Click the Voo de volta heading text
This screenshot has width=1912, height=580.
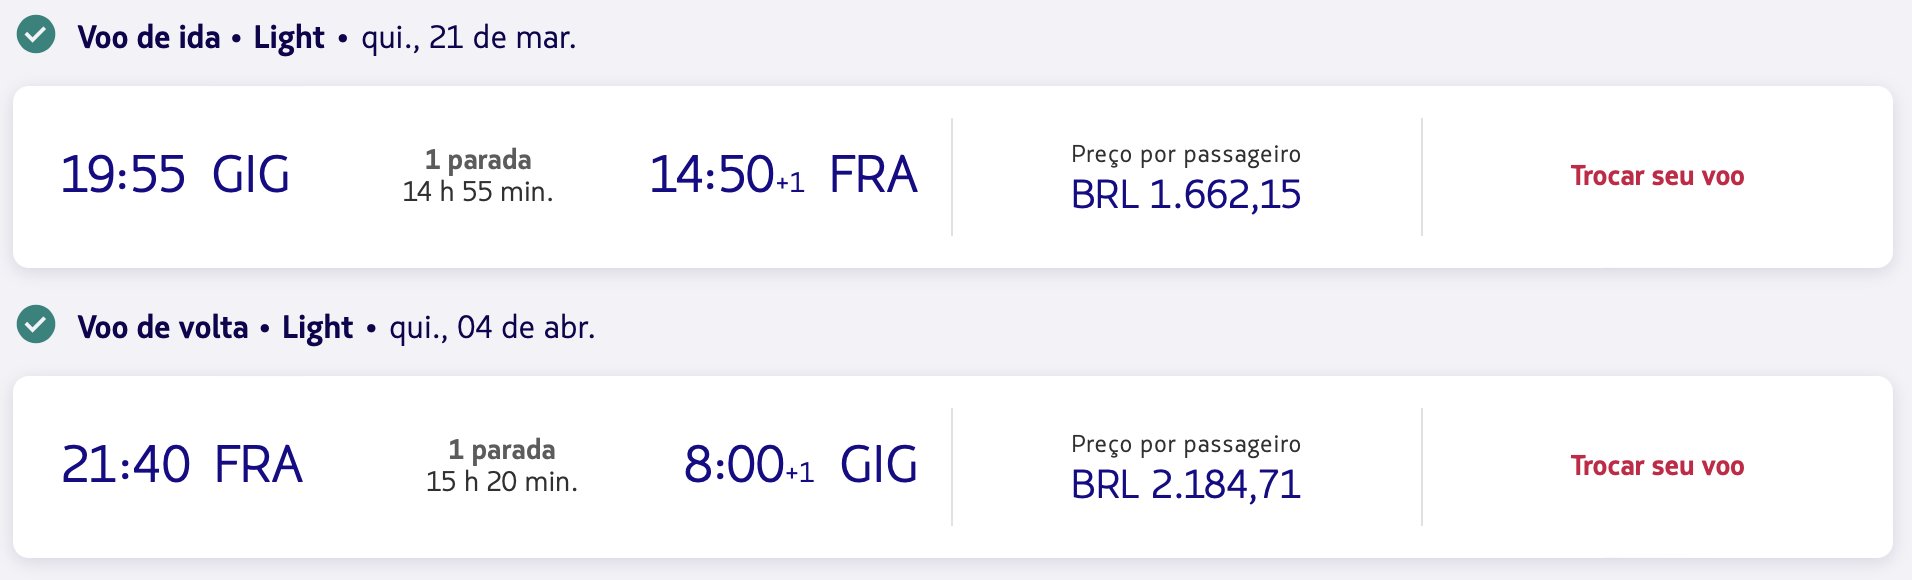click(x=163, y=327)
